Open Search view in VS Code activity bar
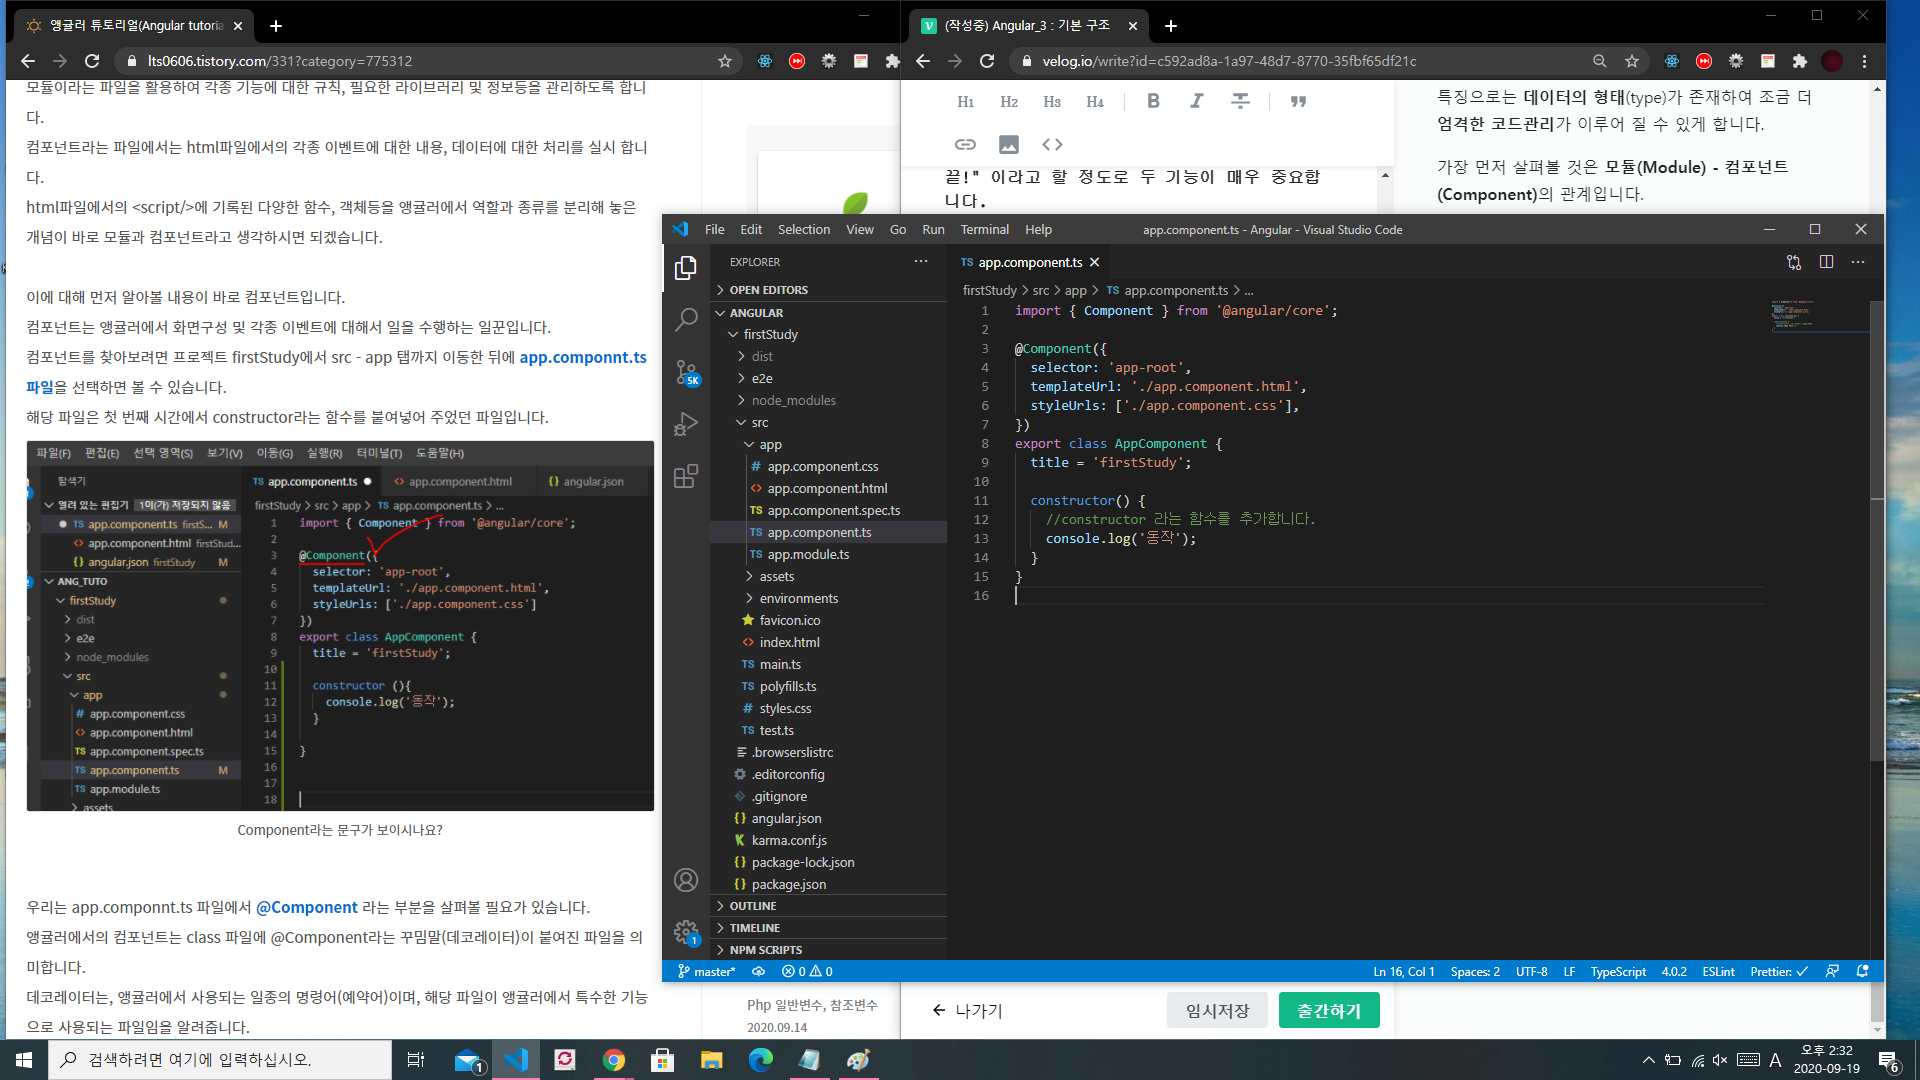 pyautogui.click(x=686, y=320)
